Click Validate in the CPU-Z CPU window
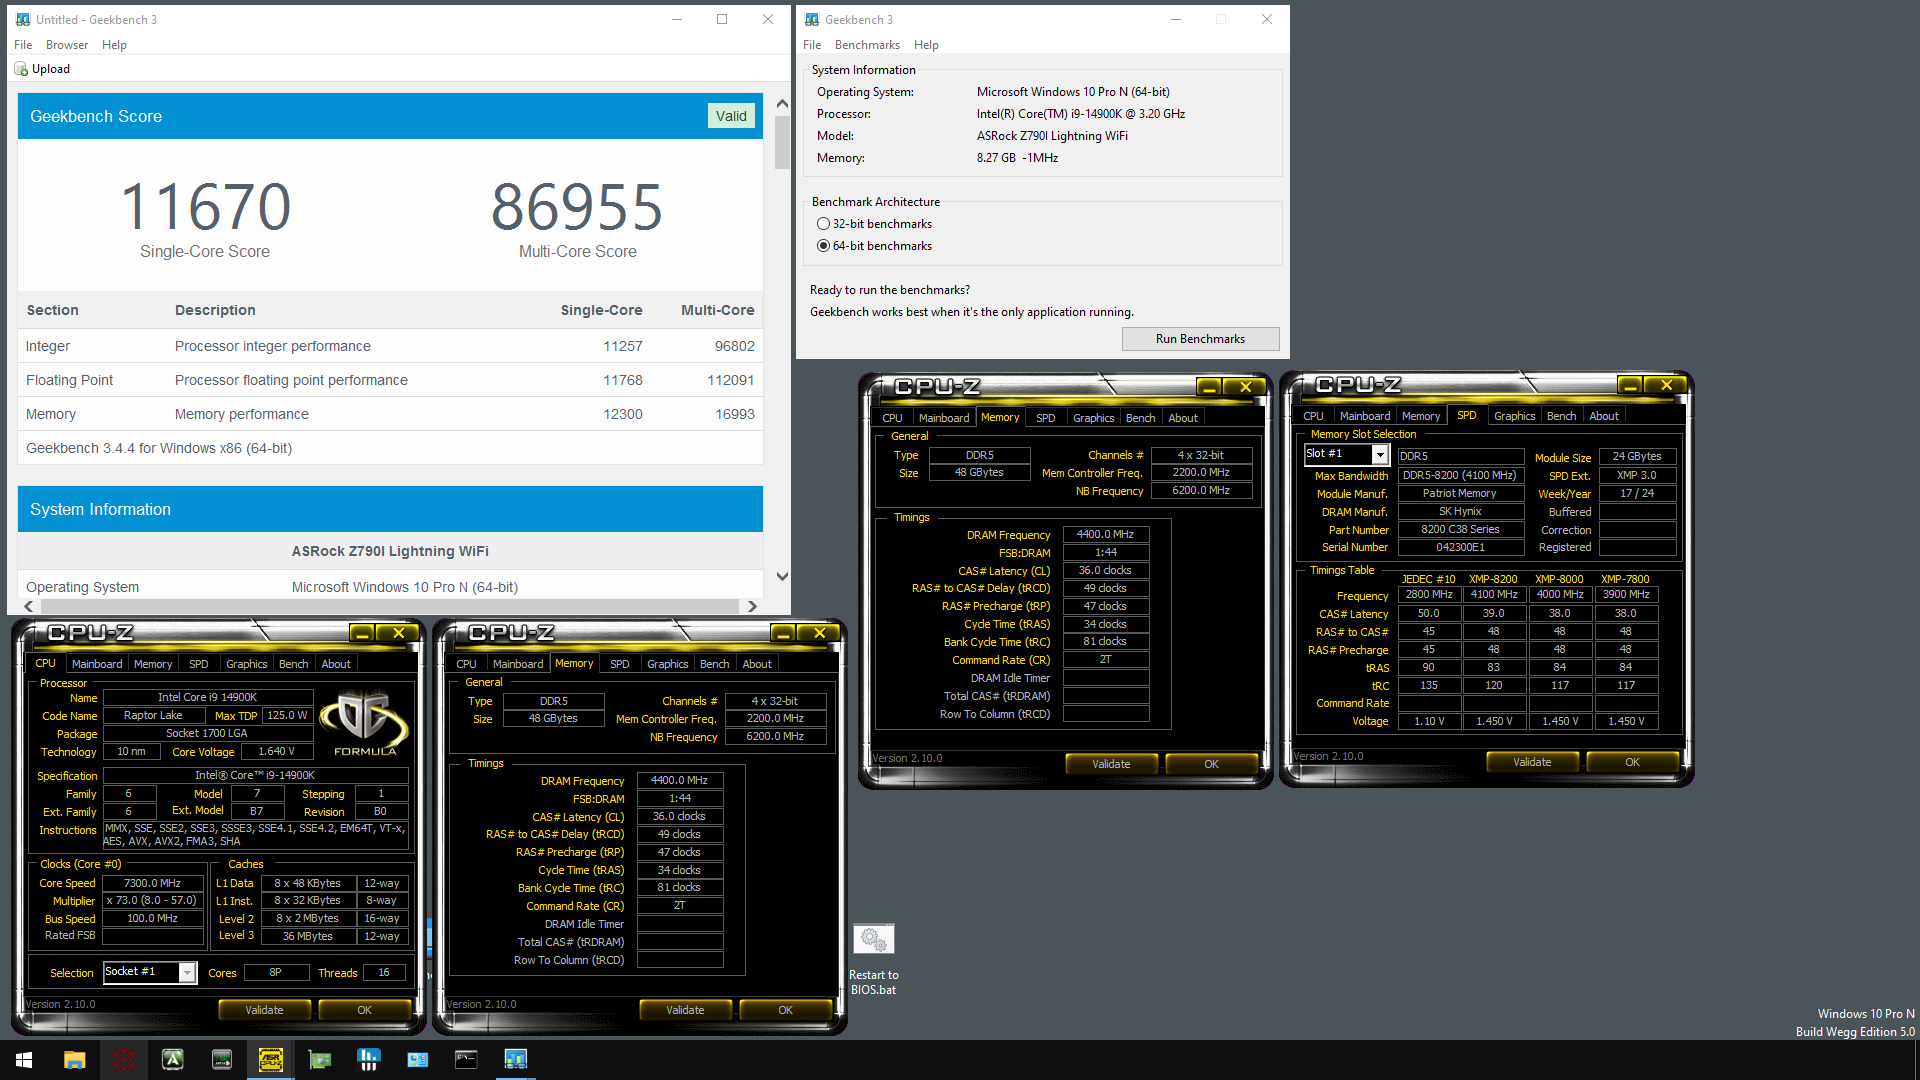 pyautogui.click(x=264, y=1010)
